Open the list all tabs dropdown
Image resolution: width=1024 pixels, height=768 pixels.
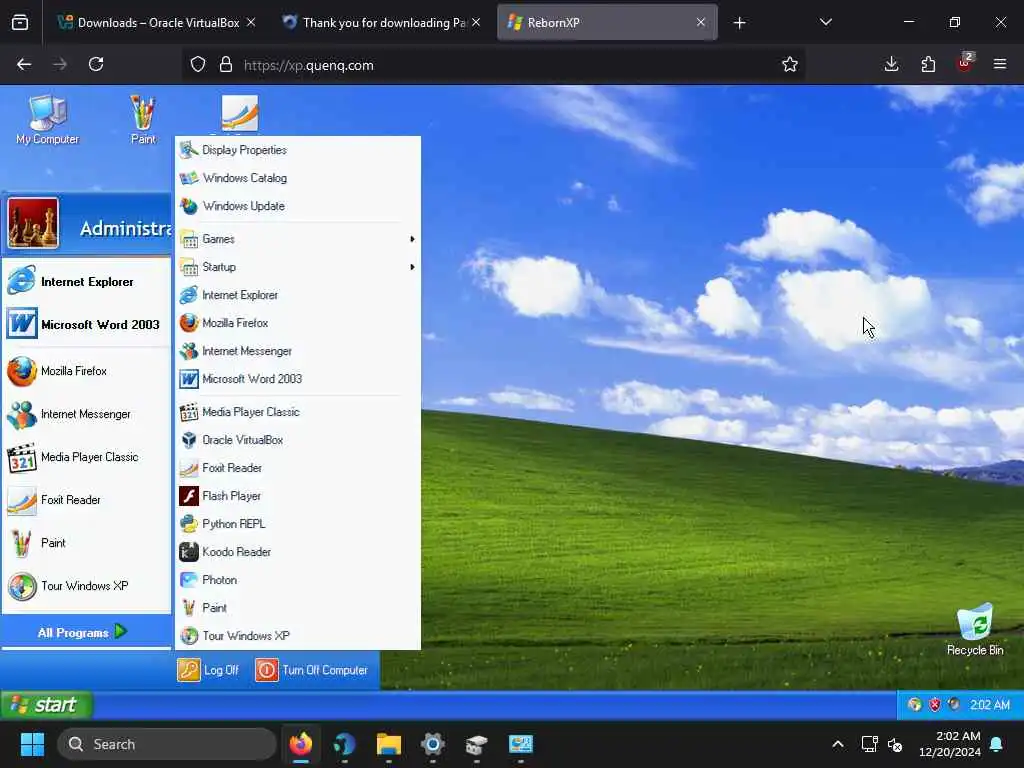point(825,22)
